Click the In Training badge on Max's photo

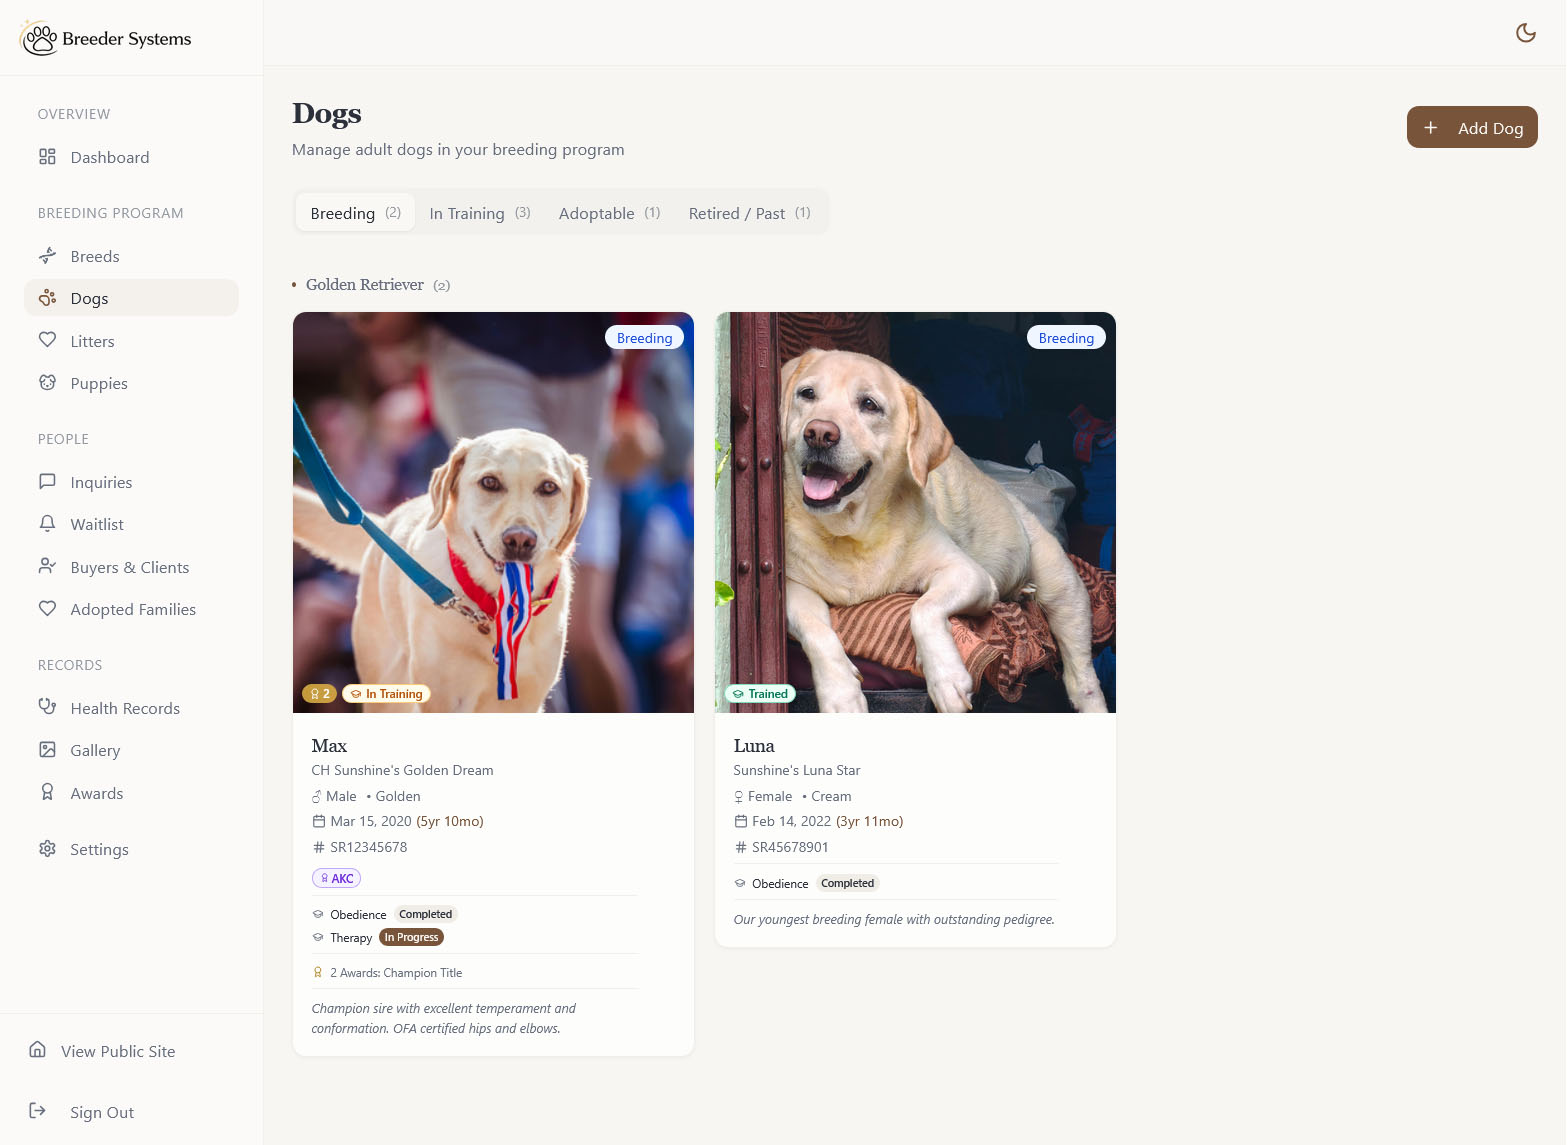[386, 694]
